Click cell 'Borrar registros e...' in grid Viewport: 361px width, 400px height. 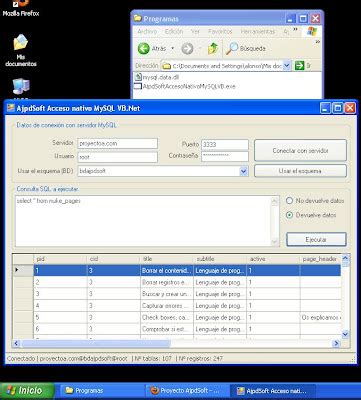[167, 282]
